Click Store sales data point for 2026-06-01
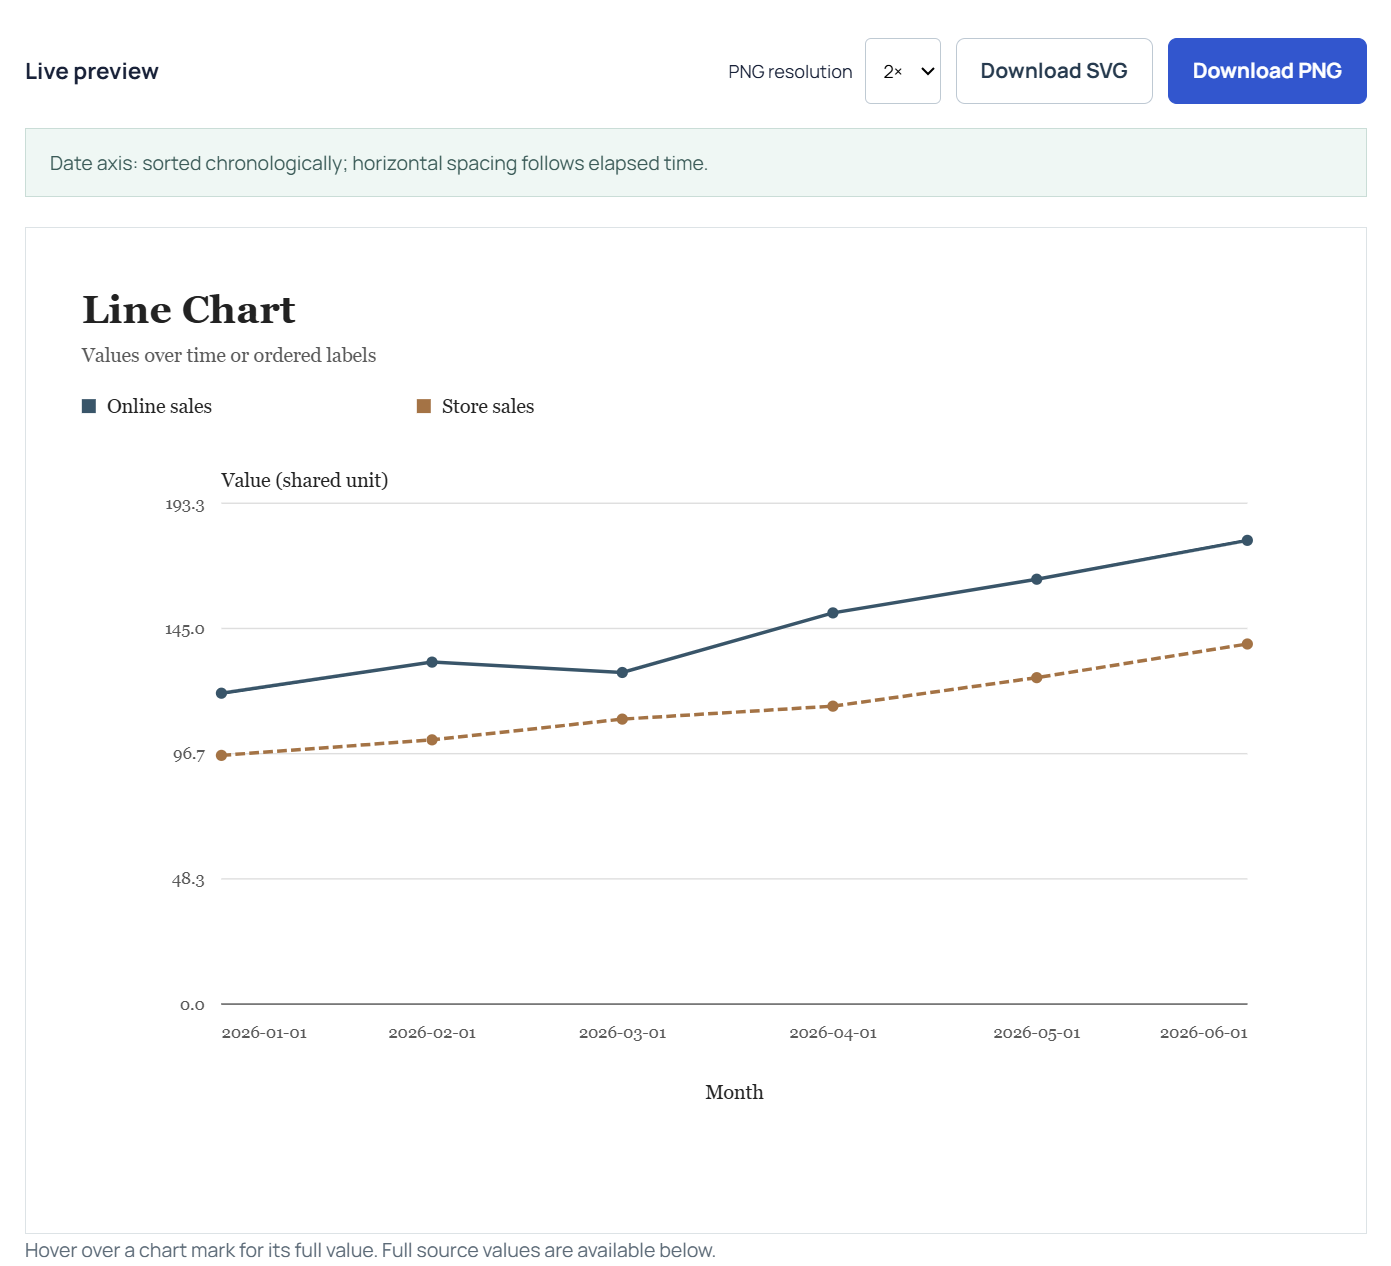This screenshot has height=1266, width=1391. tap(1247, 644)
